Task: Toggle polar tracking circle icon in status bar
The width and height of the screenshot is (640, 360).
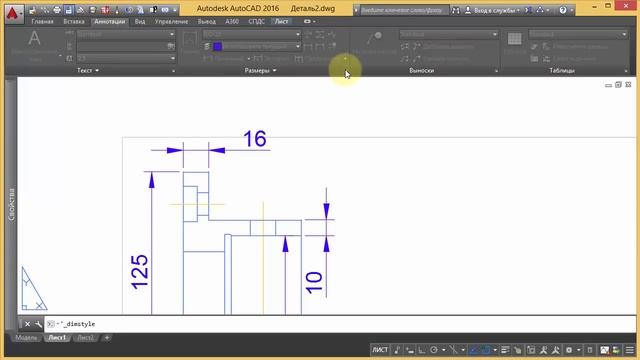Action: point(434,350)
